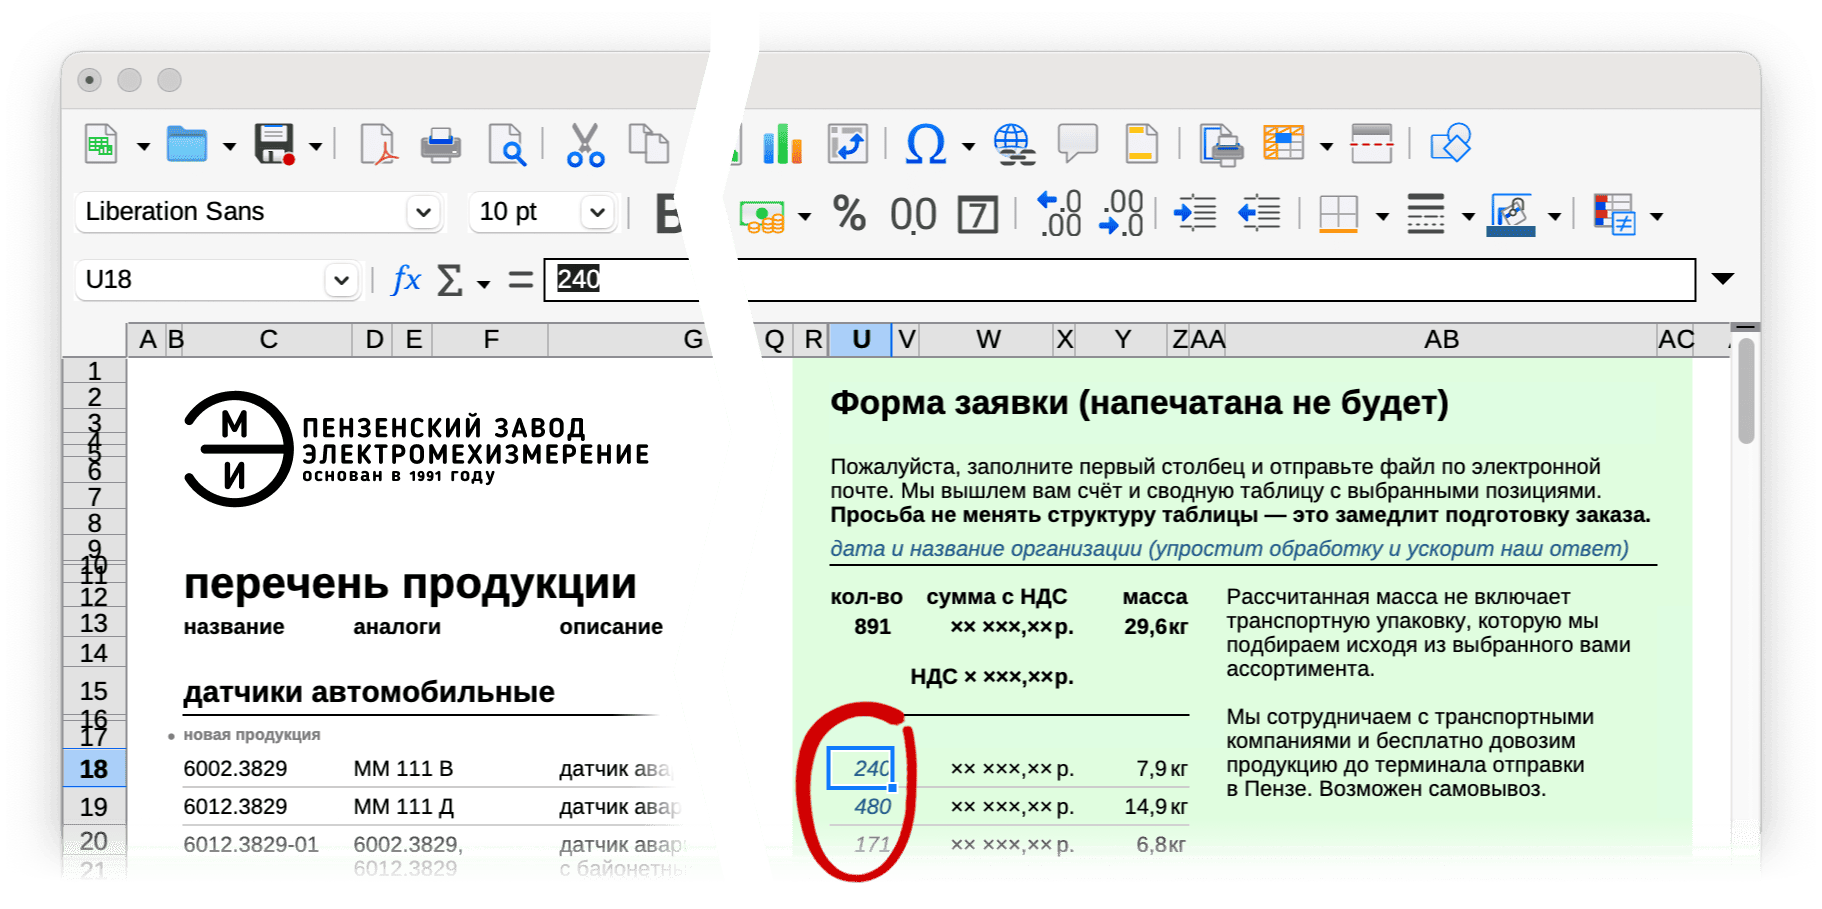Image resolution: width=1822 pixels, height=909 pixels.
Task: Cut the selection with the scissors icon
Action: click(x=585, y=143)
